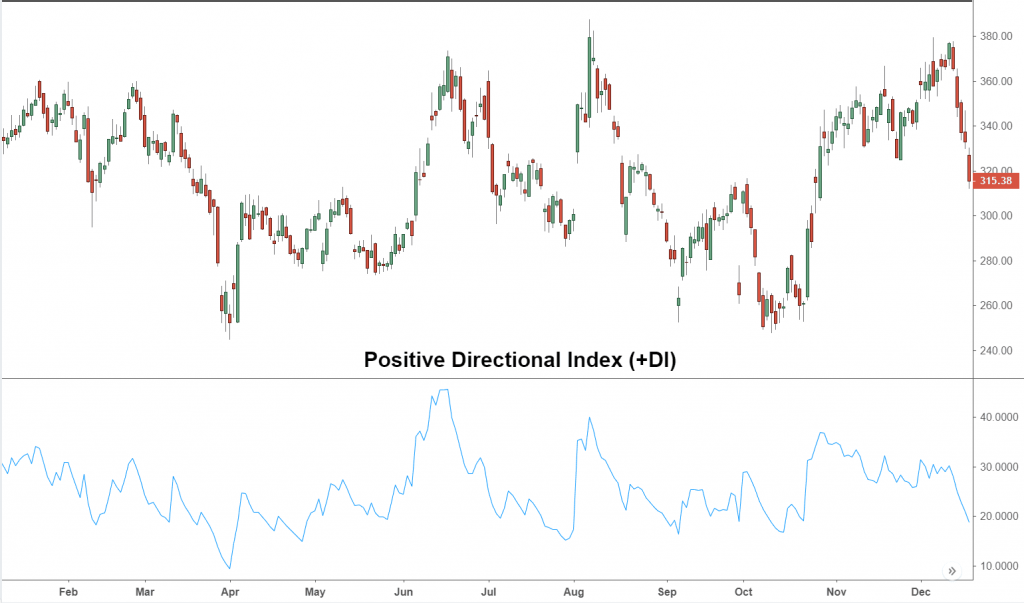Click the Sep label on time axis
This screenshot has width=1024, height=603.
(667, 592)
